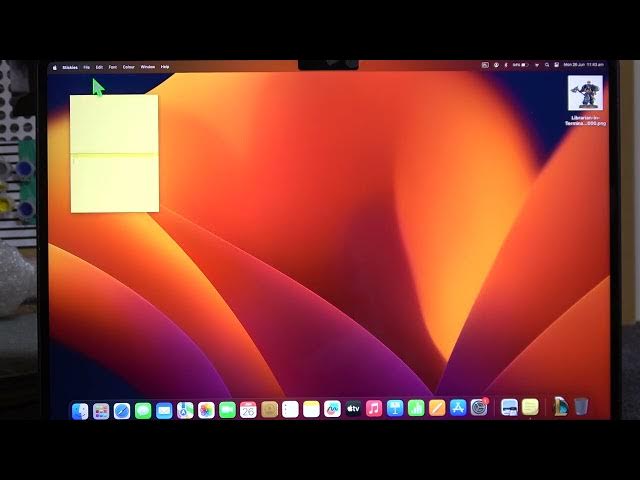Click the Wi-Fi status icon

tap(537, 65)
